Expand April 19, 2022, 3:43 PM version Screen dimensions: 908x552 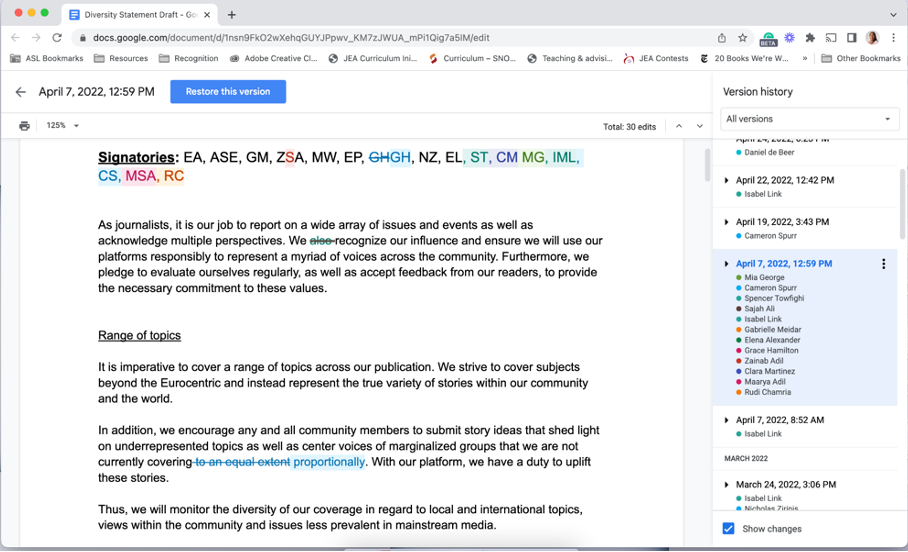pos(726,222)
